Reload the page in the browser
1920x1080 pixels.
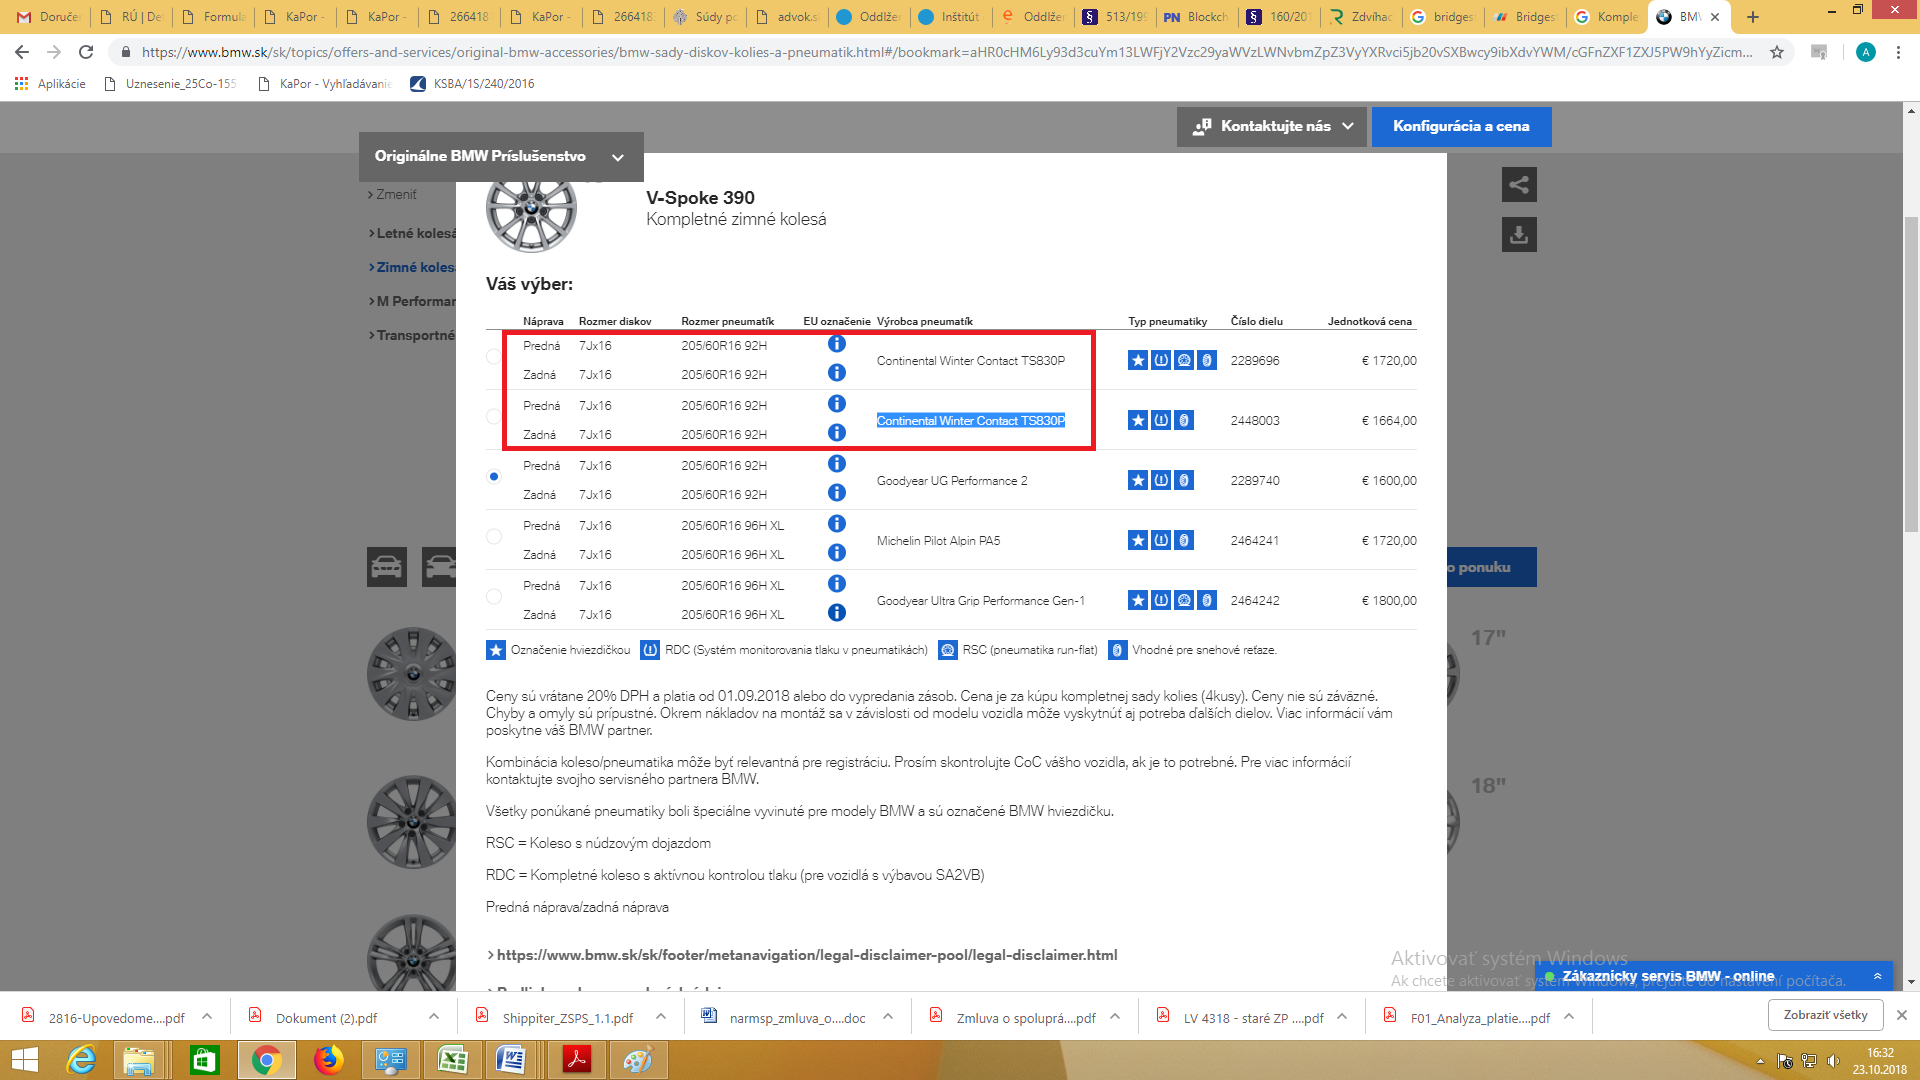tap(86, 52)
